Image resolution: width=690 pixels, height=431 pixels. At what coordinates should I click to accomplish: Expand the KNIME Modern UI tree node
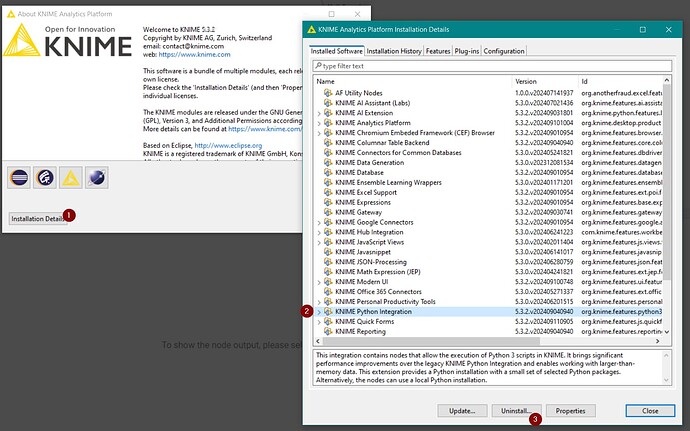pos(319,282)
